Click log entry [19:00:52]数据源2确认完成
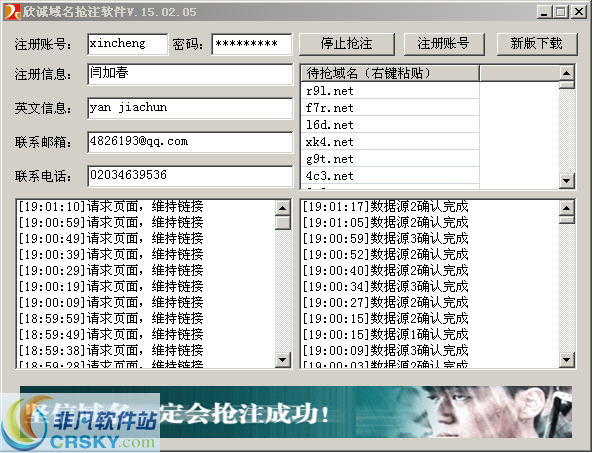592x453 pixels. click(385, 254)
